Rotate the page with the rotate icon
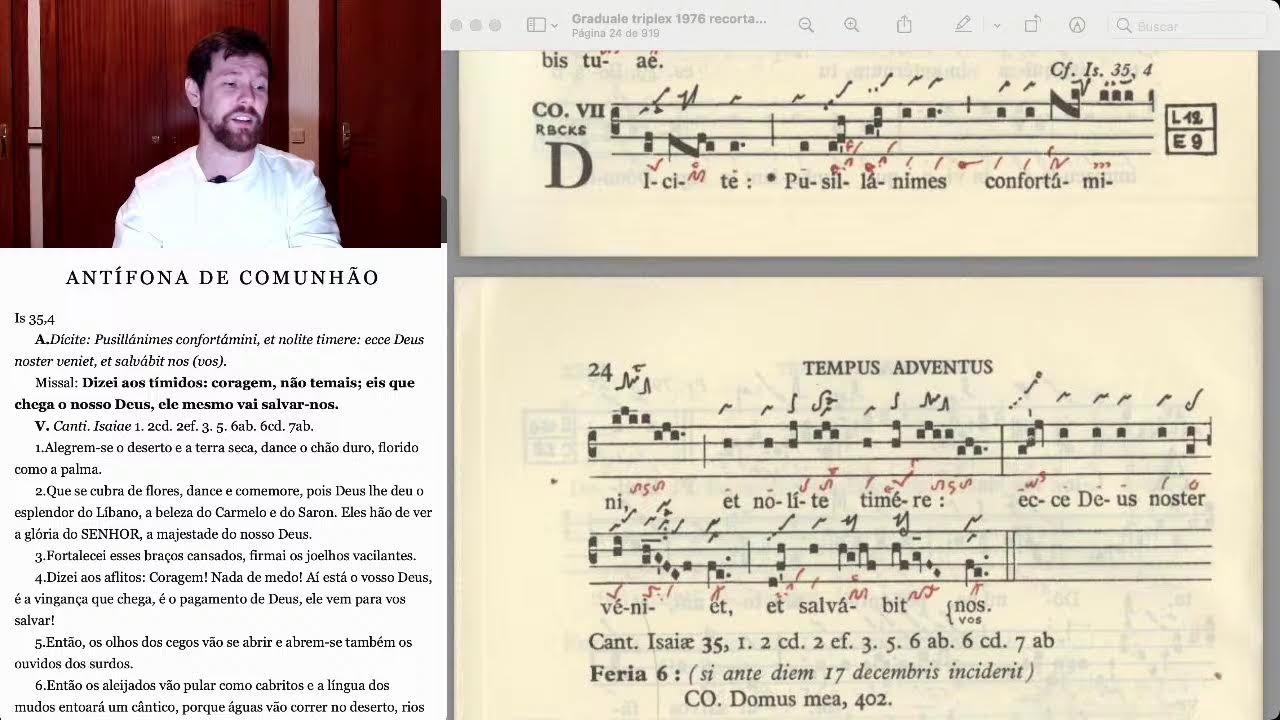This screenshot has width=1280, height=720. (x=1032, y=25)
